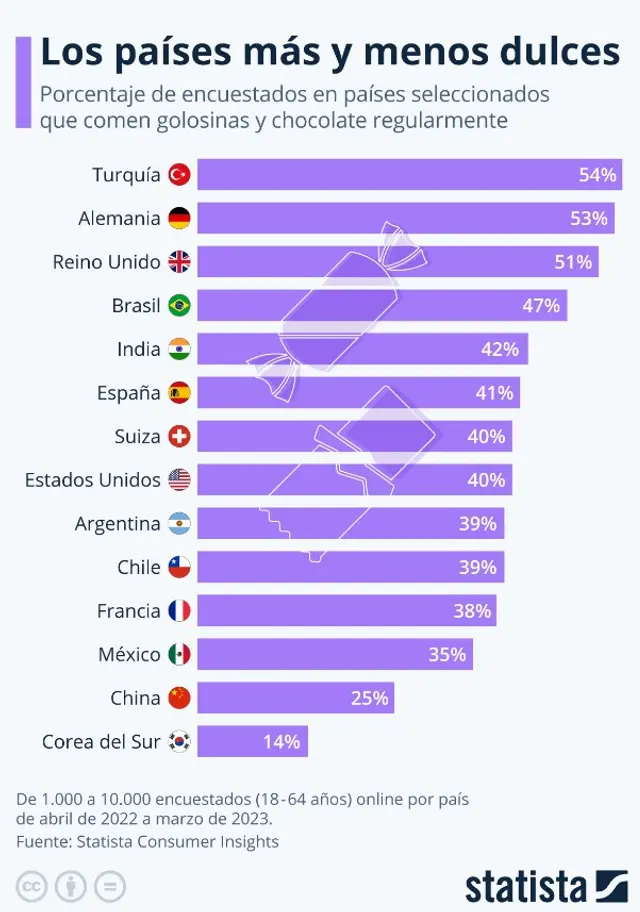Click the United Kingdom flag icon
This screenshot has width=640, height=912.
point(179,262)
